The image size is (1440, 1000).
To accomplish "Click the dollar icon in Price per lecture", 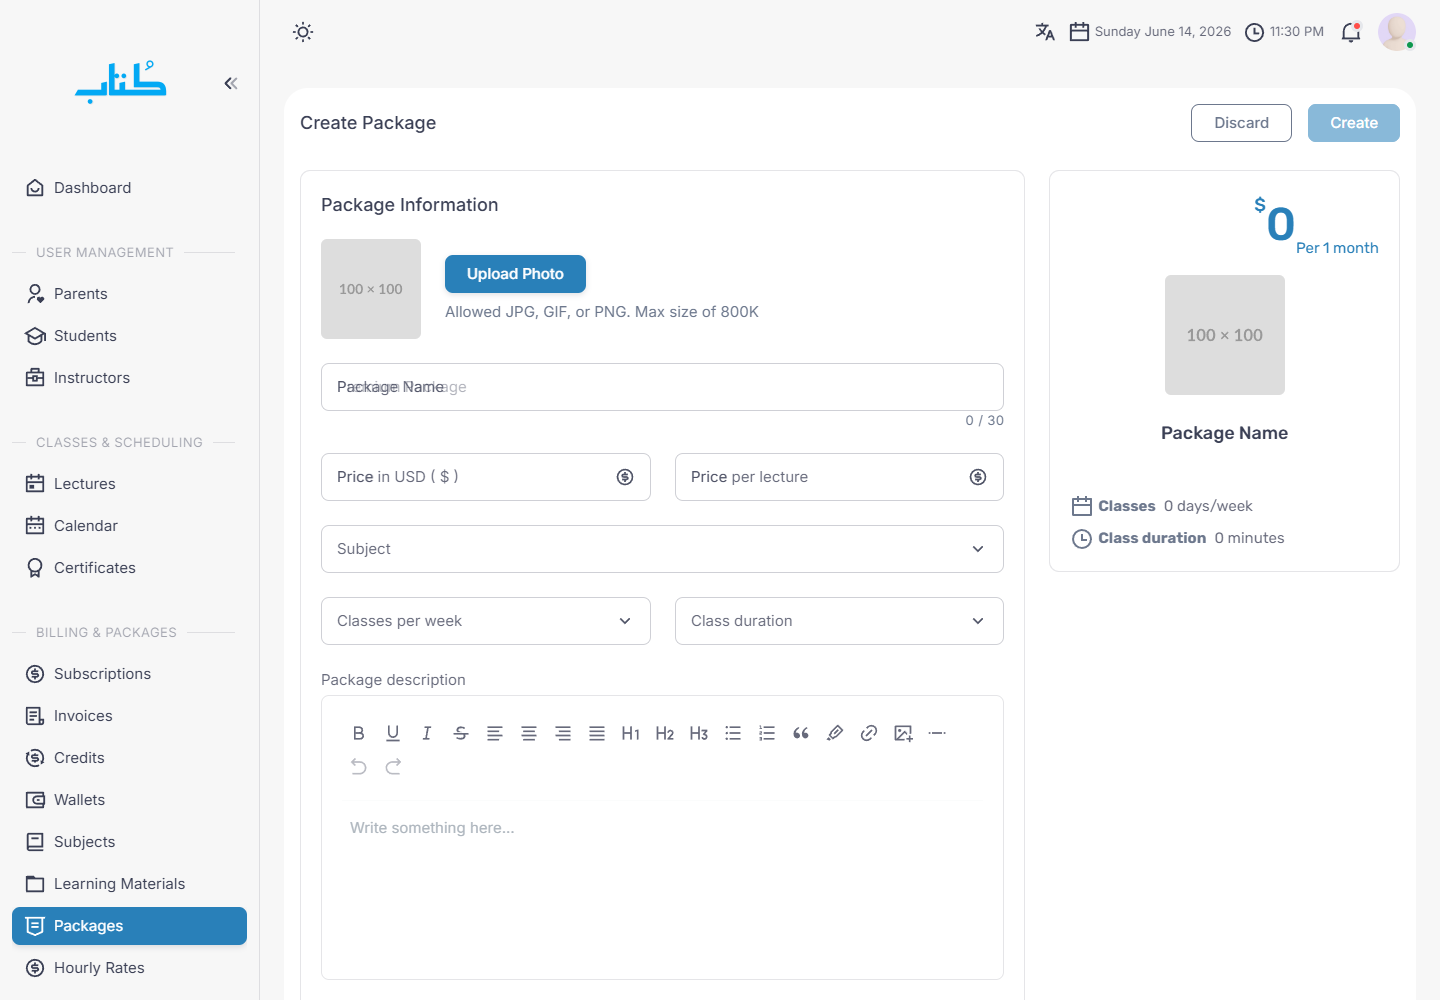I will coord(978,477).
